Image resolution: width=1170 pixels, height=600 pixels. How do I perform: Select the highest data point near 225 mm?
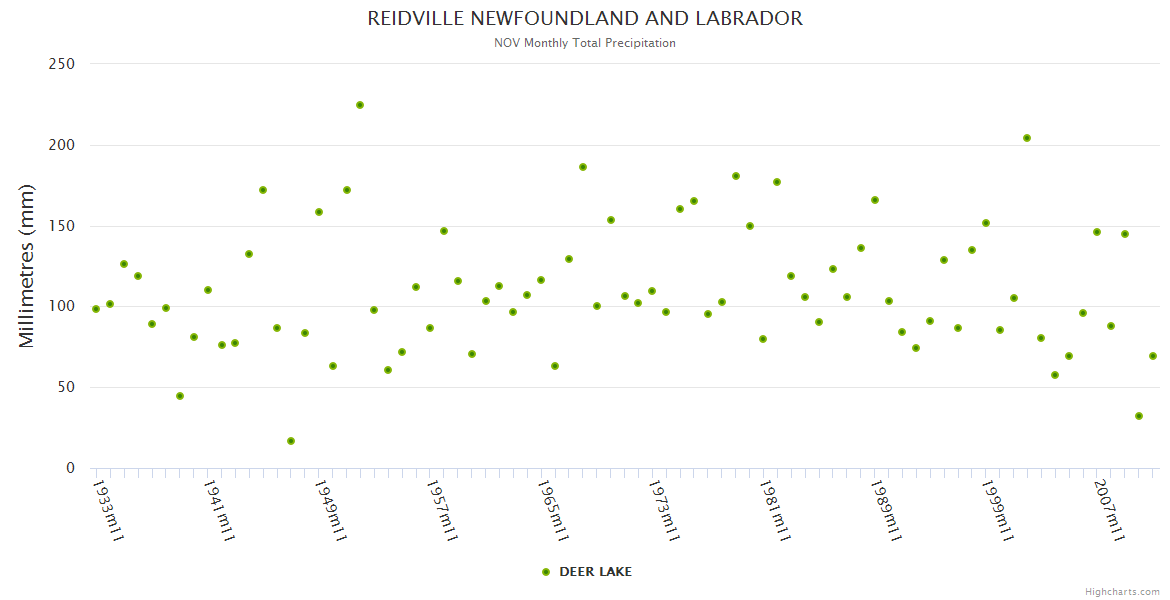[360, 105]
